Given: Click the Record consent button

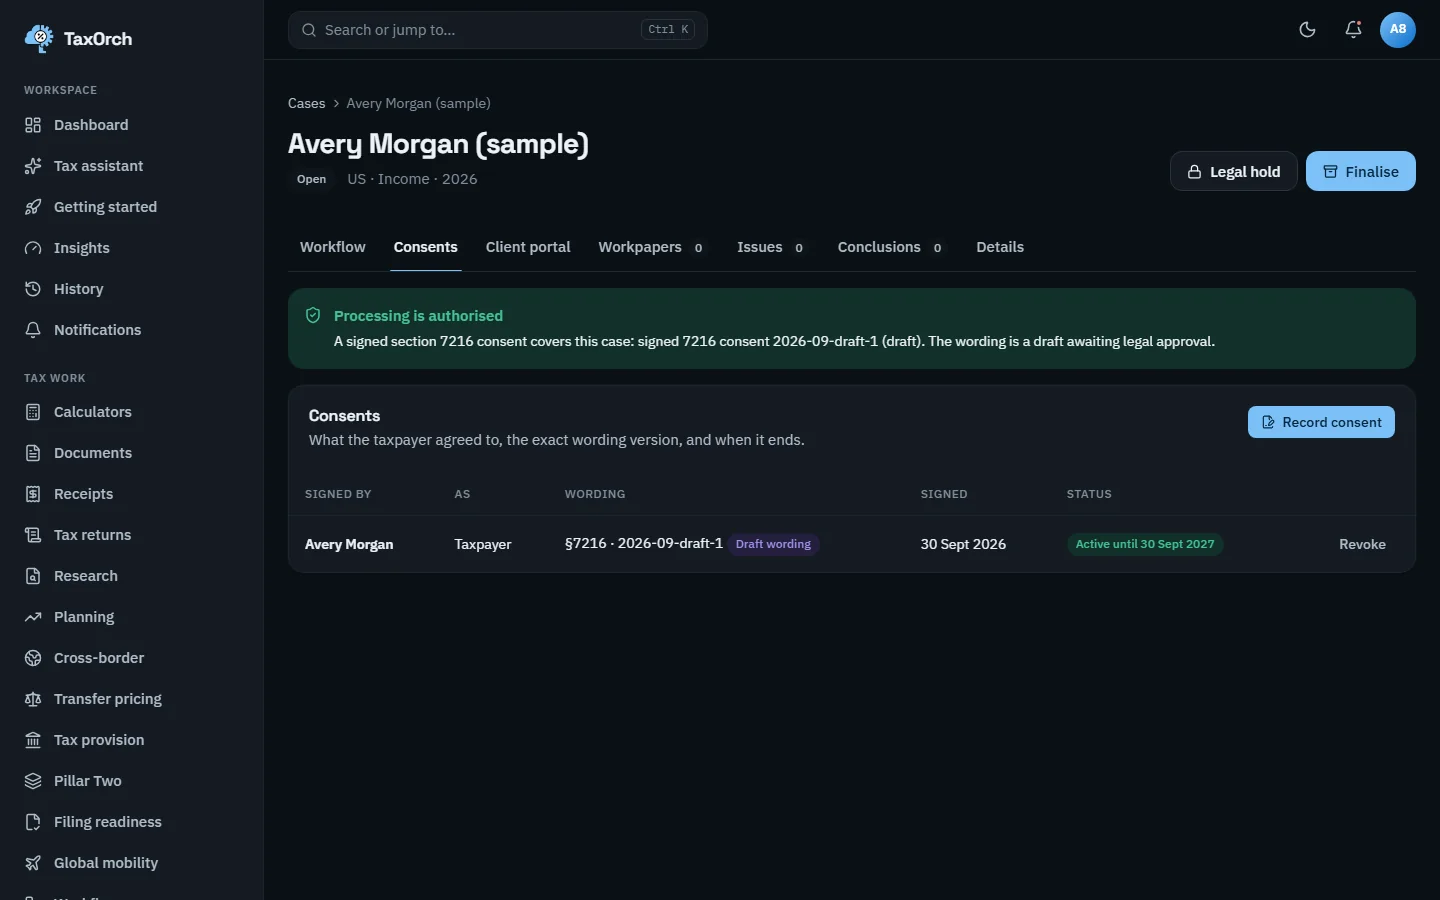Looking at the screenshot, I should pyautogui.click(x=1321, y=422).
